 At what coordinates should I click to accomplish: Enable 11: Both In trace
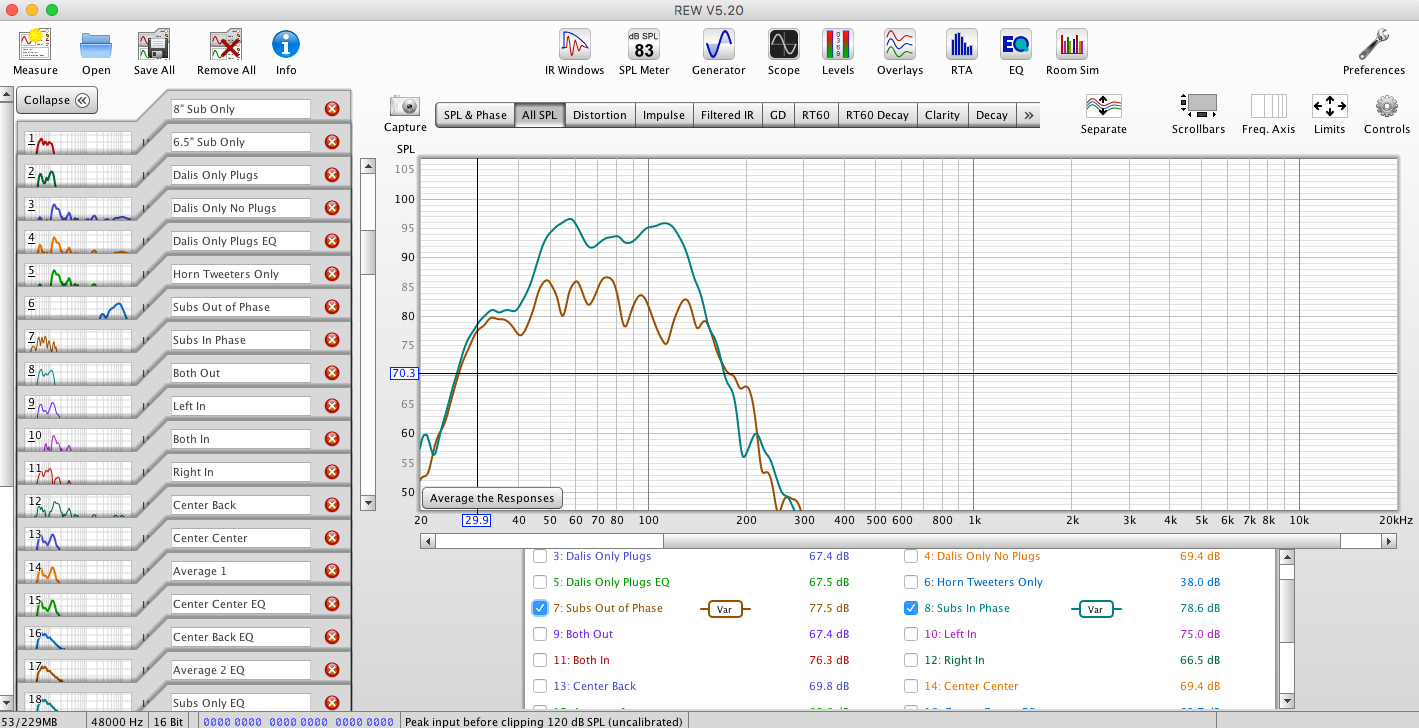(540, 660)
